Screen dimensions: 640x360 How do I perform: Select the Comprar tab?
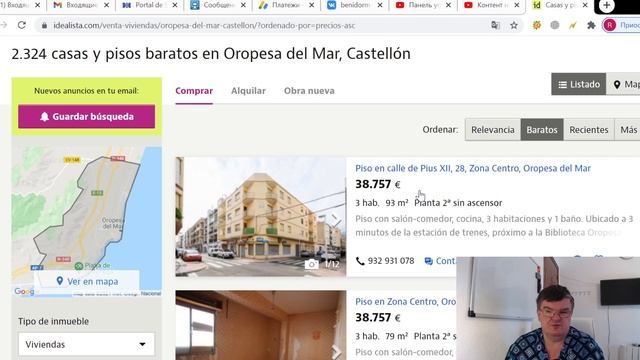click(194, 91)
